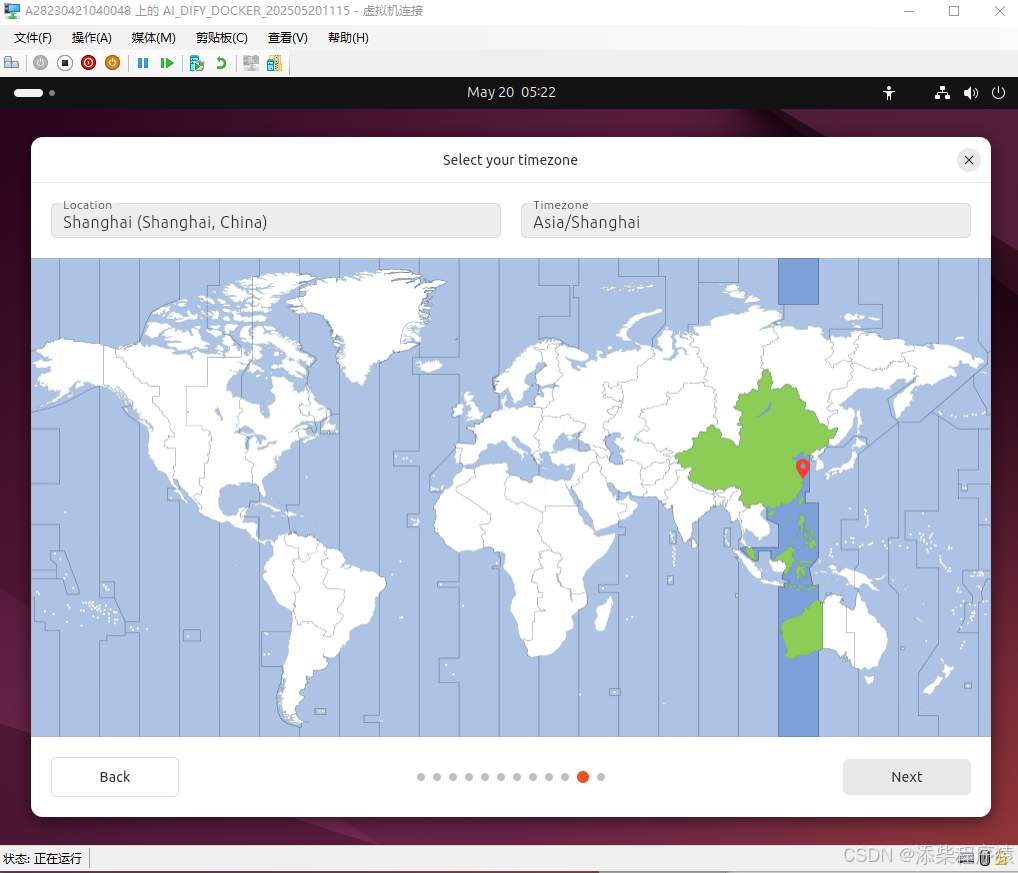Click the May 20 05:22 clock
This screenshot has height=873, width=1018.
coord(511,92)
